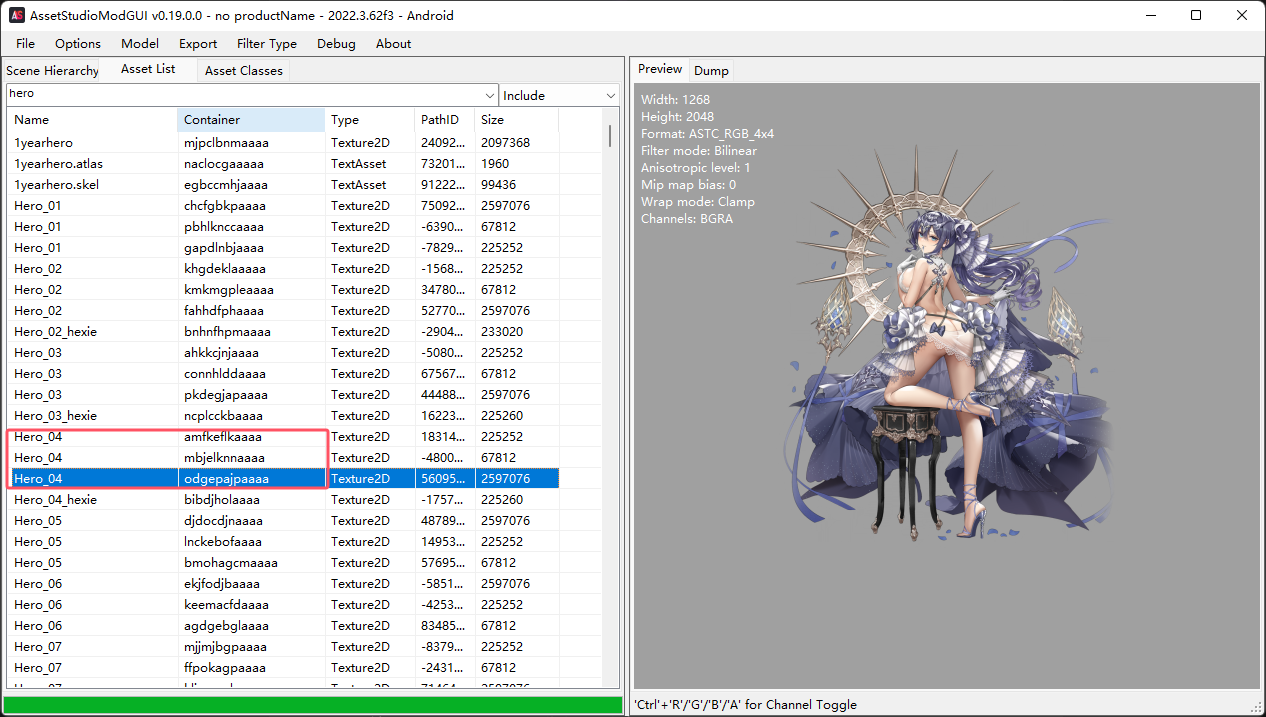Select Hero_03 with container connhlddaaaa
The height and width of the screenshot is (717, 1266).
[x=283, y=374]
